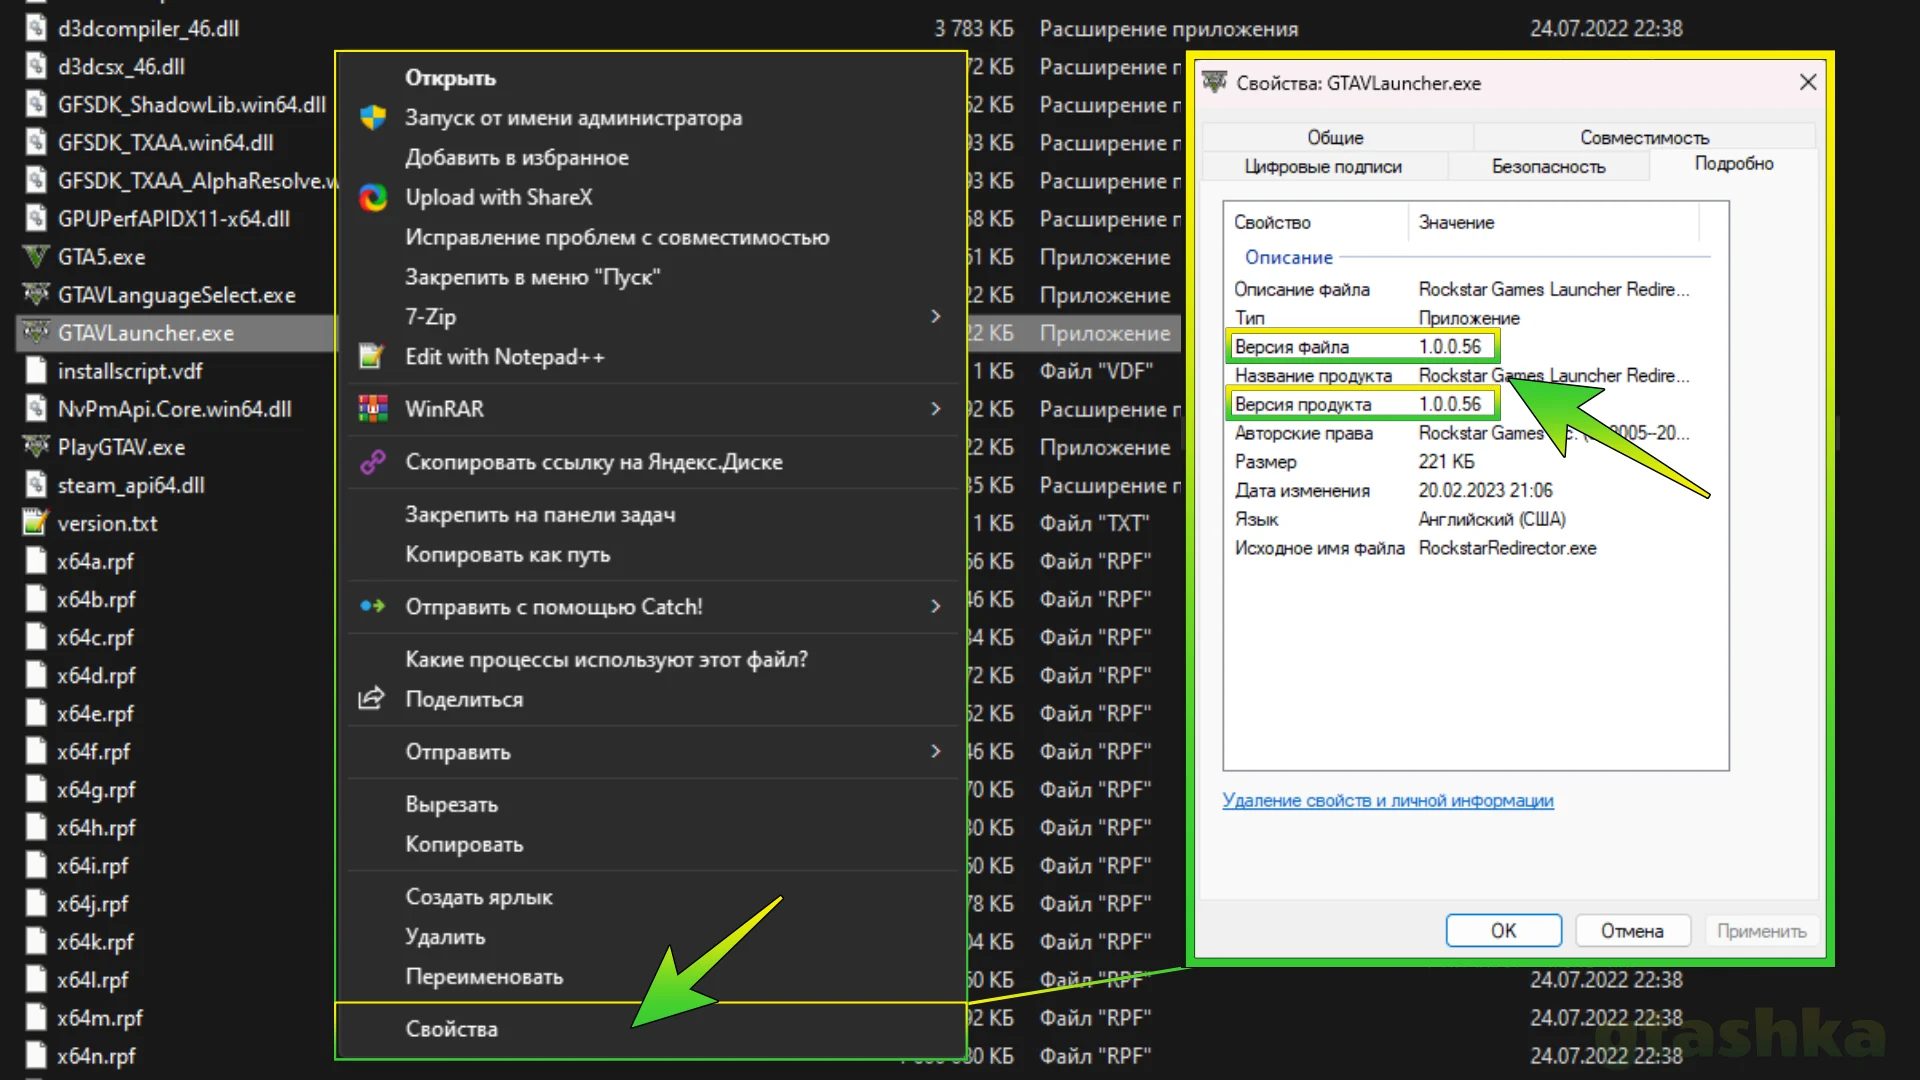Expand the Отправить submenu arrow
Image resolution: width=1920 pixels, height=1080 pixels.
pos(936,752)
